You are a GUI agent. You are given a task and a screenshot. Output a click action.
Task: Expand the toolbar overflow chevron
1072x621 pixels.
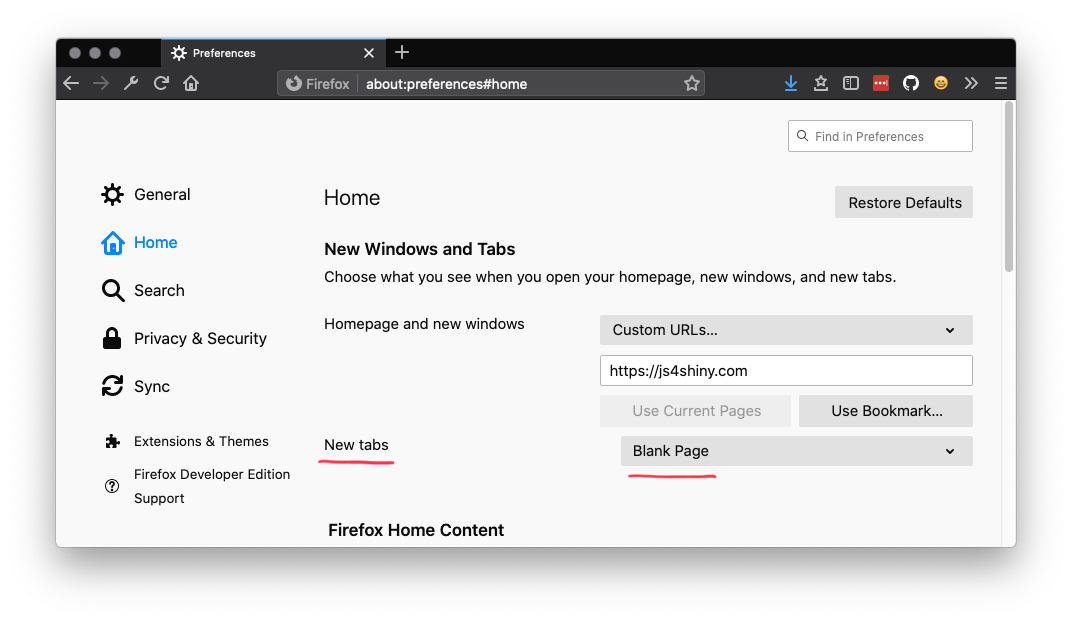[971, 83]
